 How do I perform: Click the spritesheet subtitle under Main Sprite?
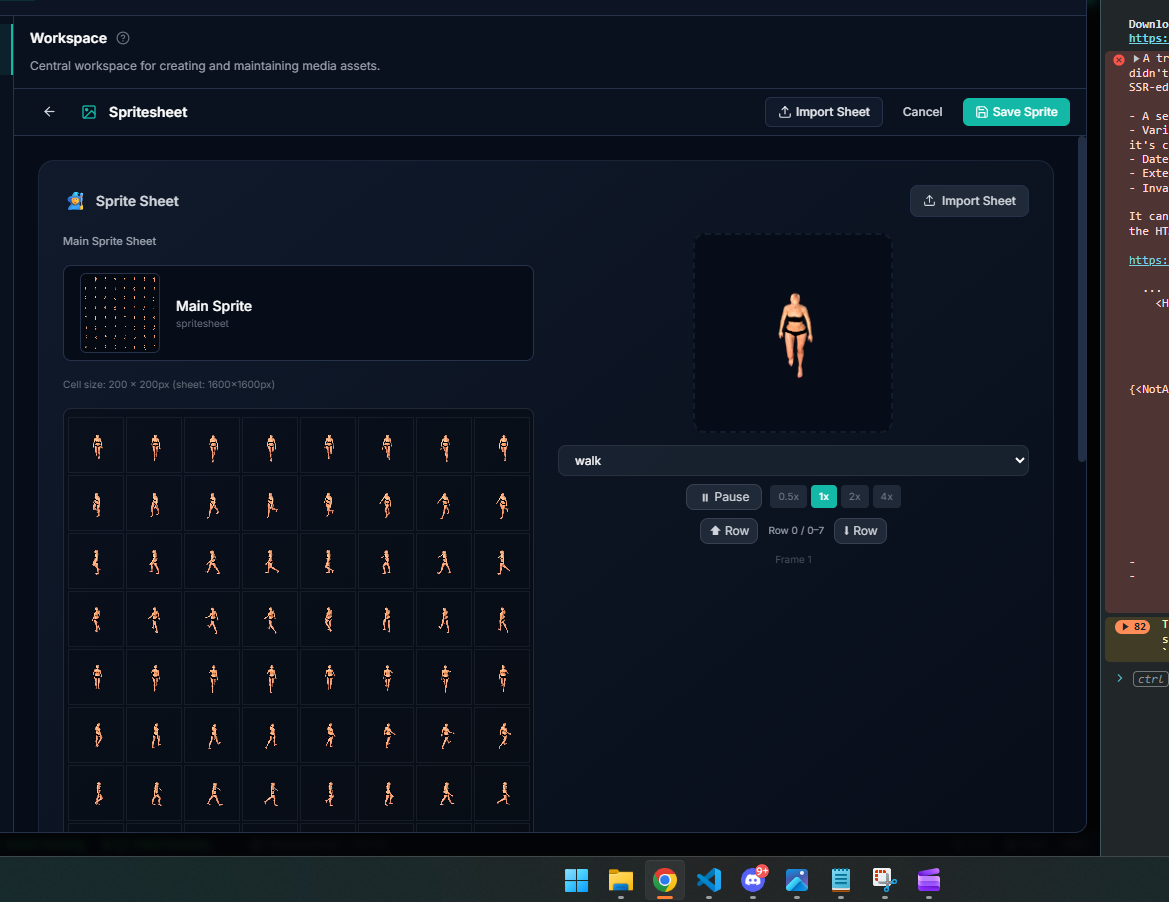point(202,324)
